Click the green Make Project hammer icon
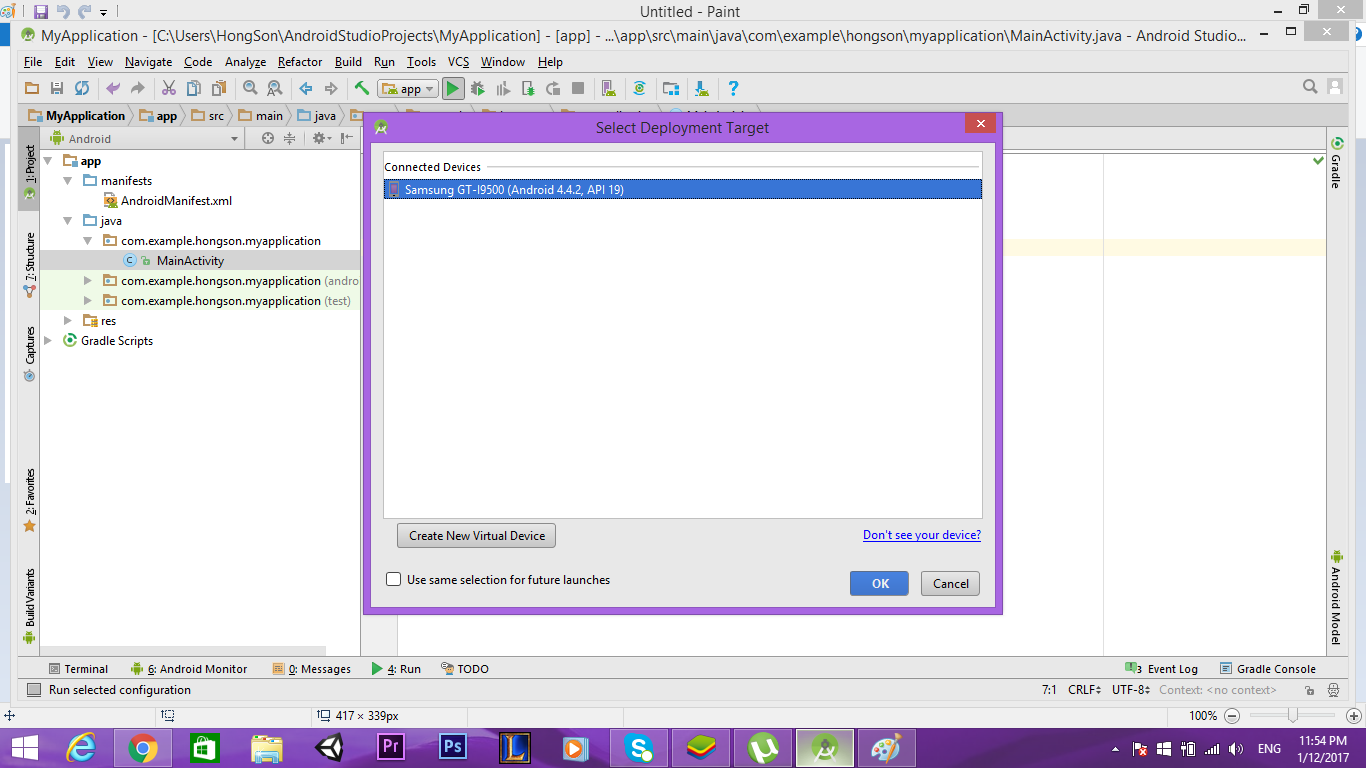The image size is (1366, 768). [362, 89]
